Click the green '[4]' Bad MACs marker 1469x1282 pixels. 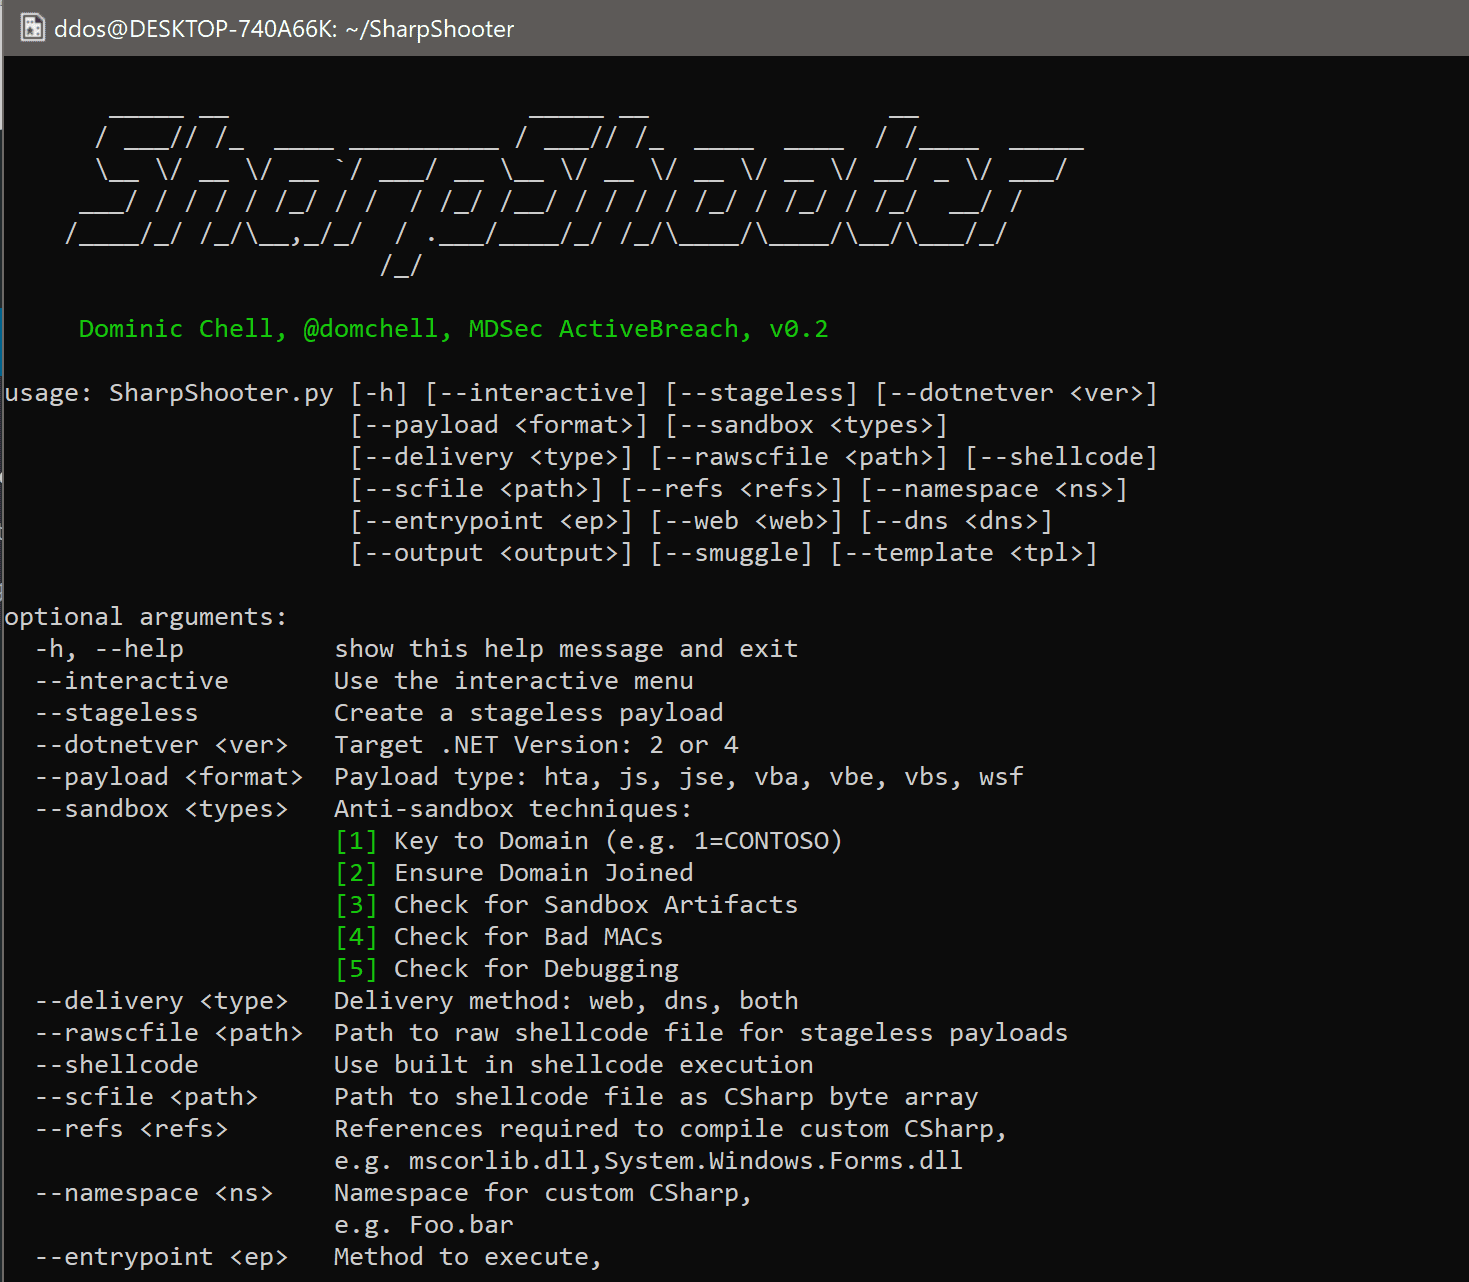(x=356, y=937)
